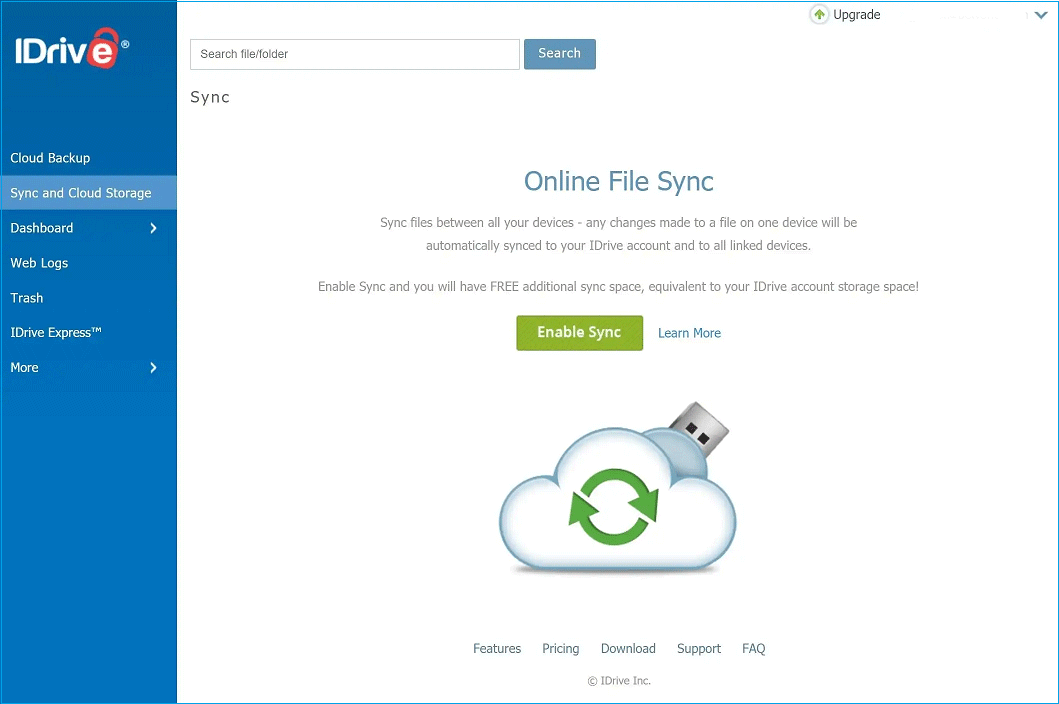Click the USB drive graphic behind the cloud
This screenshot has width=1059, height=704.
pos(698,427)
